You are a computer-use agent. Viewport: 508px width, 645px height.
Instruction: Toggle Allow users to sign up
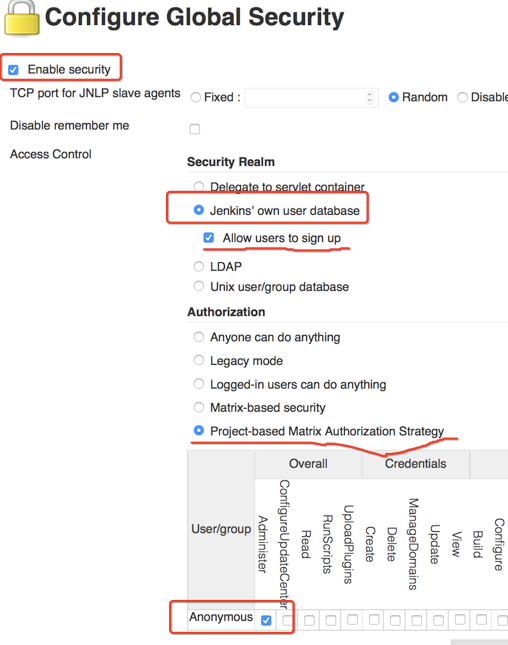[209, 237]
